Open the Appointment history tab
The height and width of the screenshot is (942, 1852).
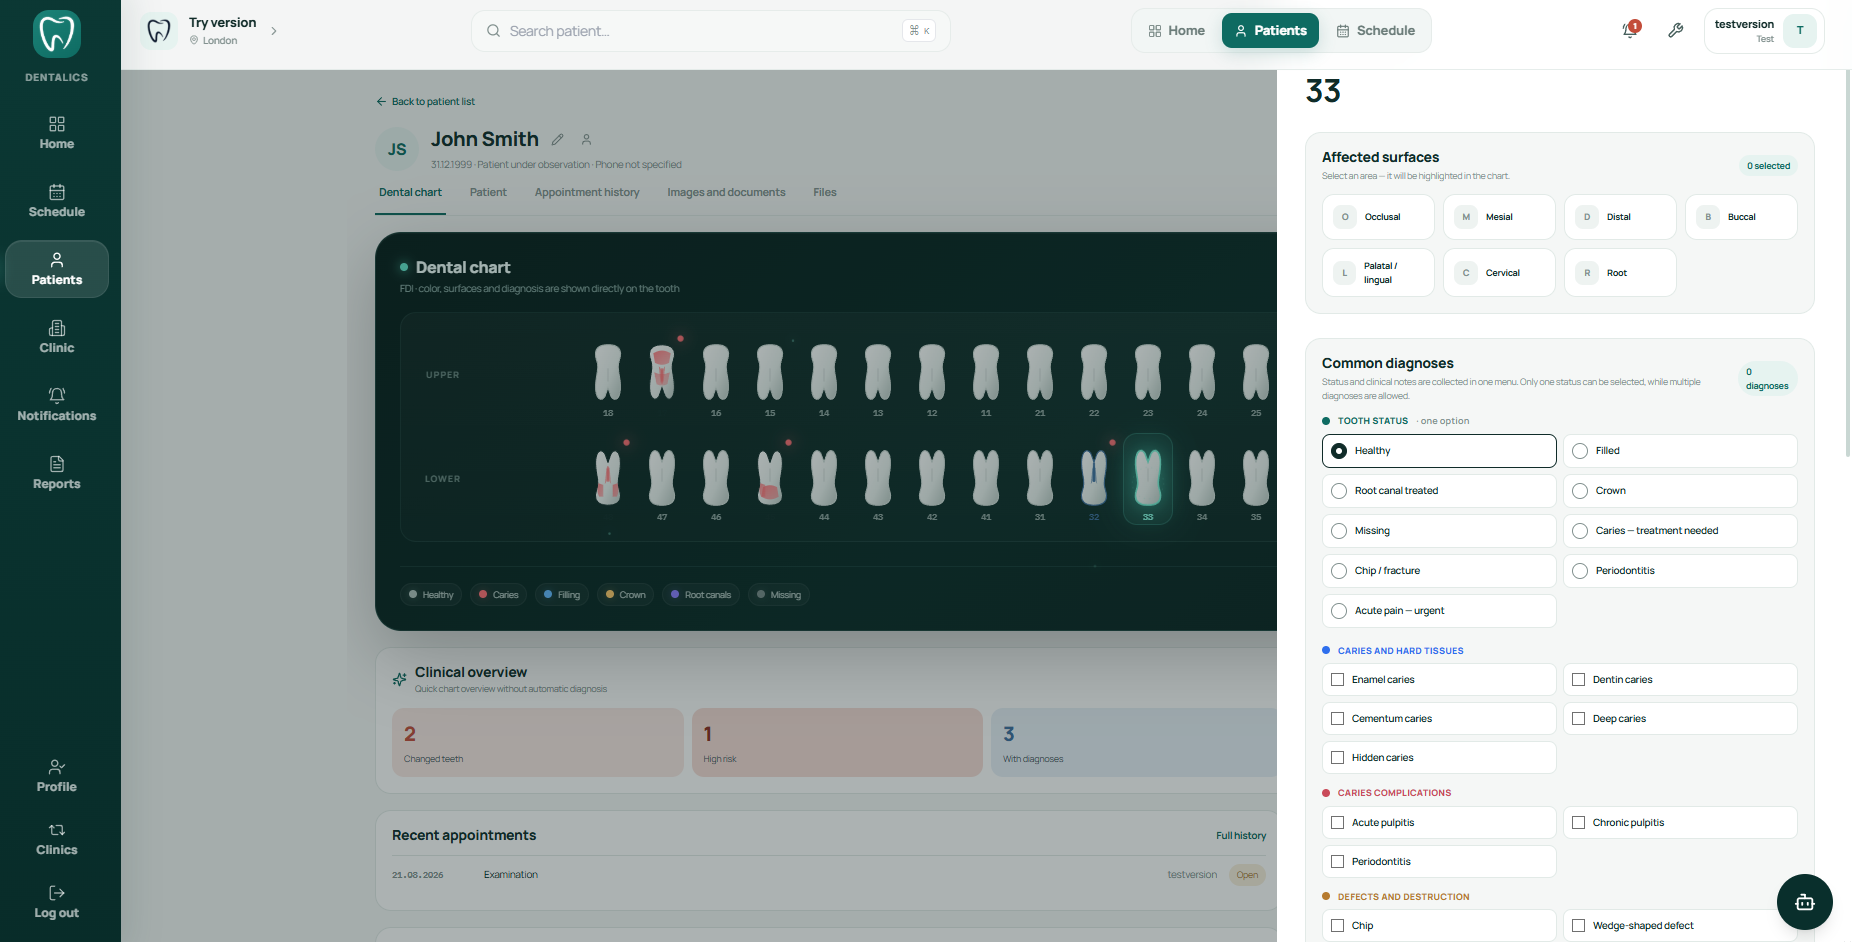pos(587,192)
